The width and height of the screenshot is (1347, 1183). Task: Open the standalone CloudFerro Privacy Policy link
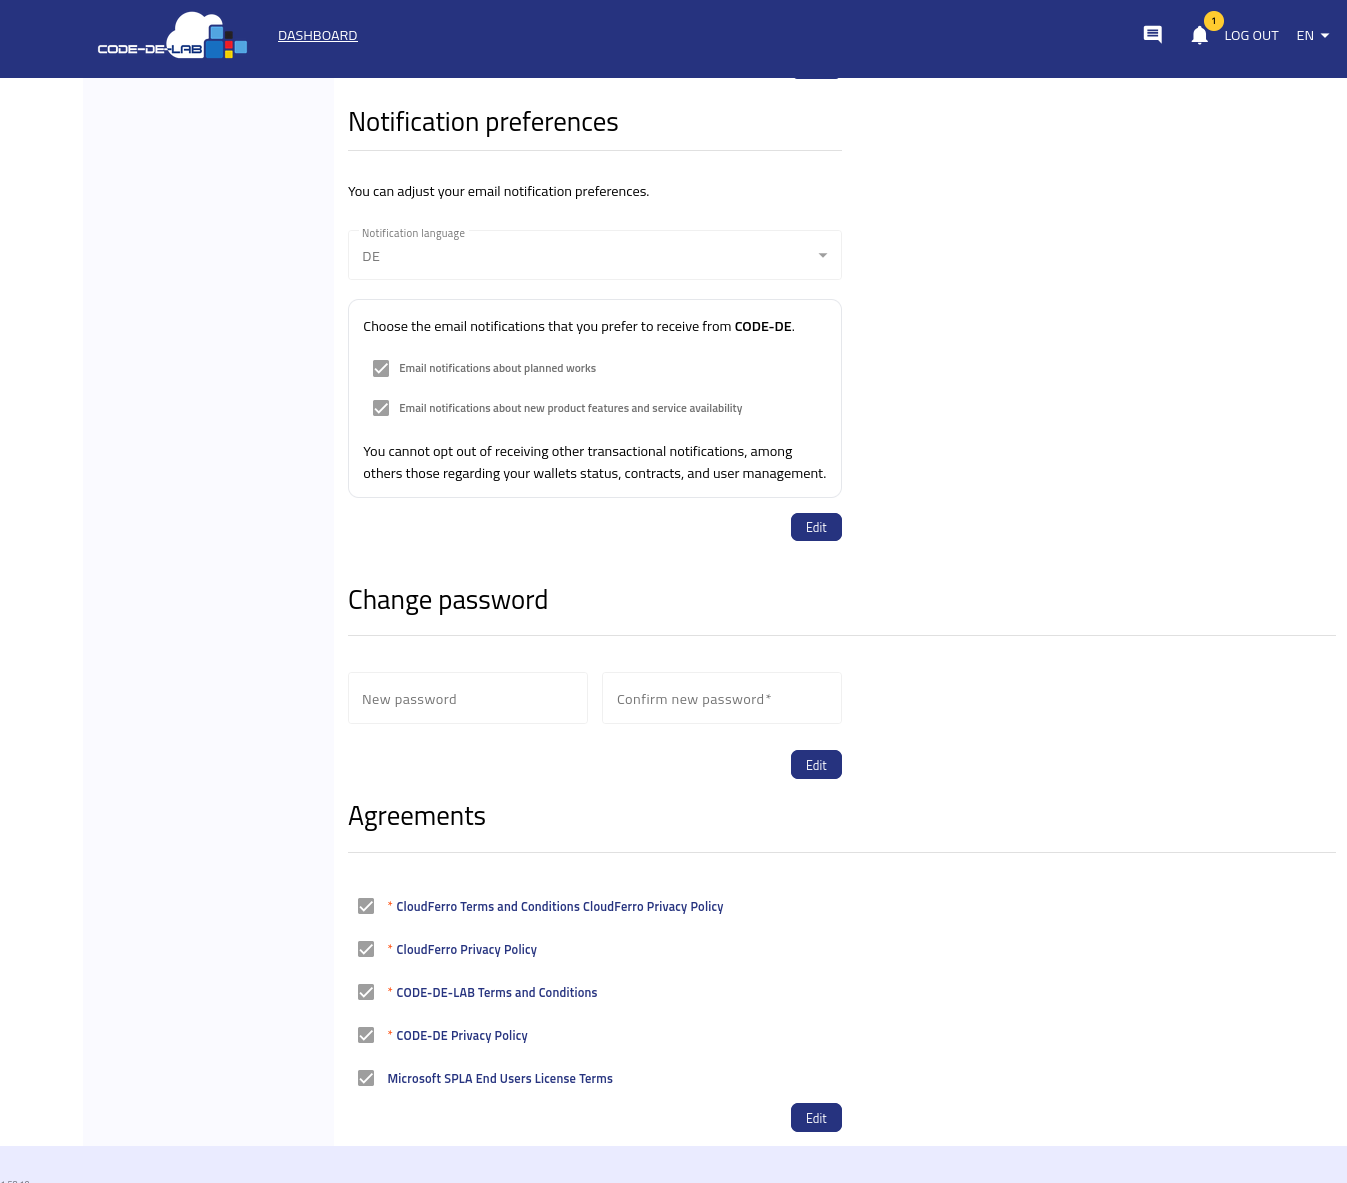pos(466,950)
